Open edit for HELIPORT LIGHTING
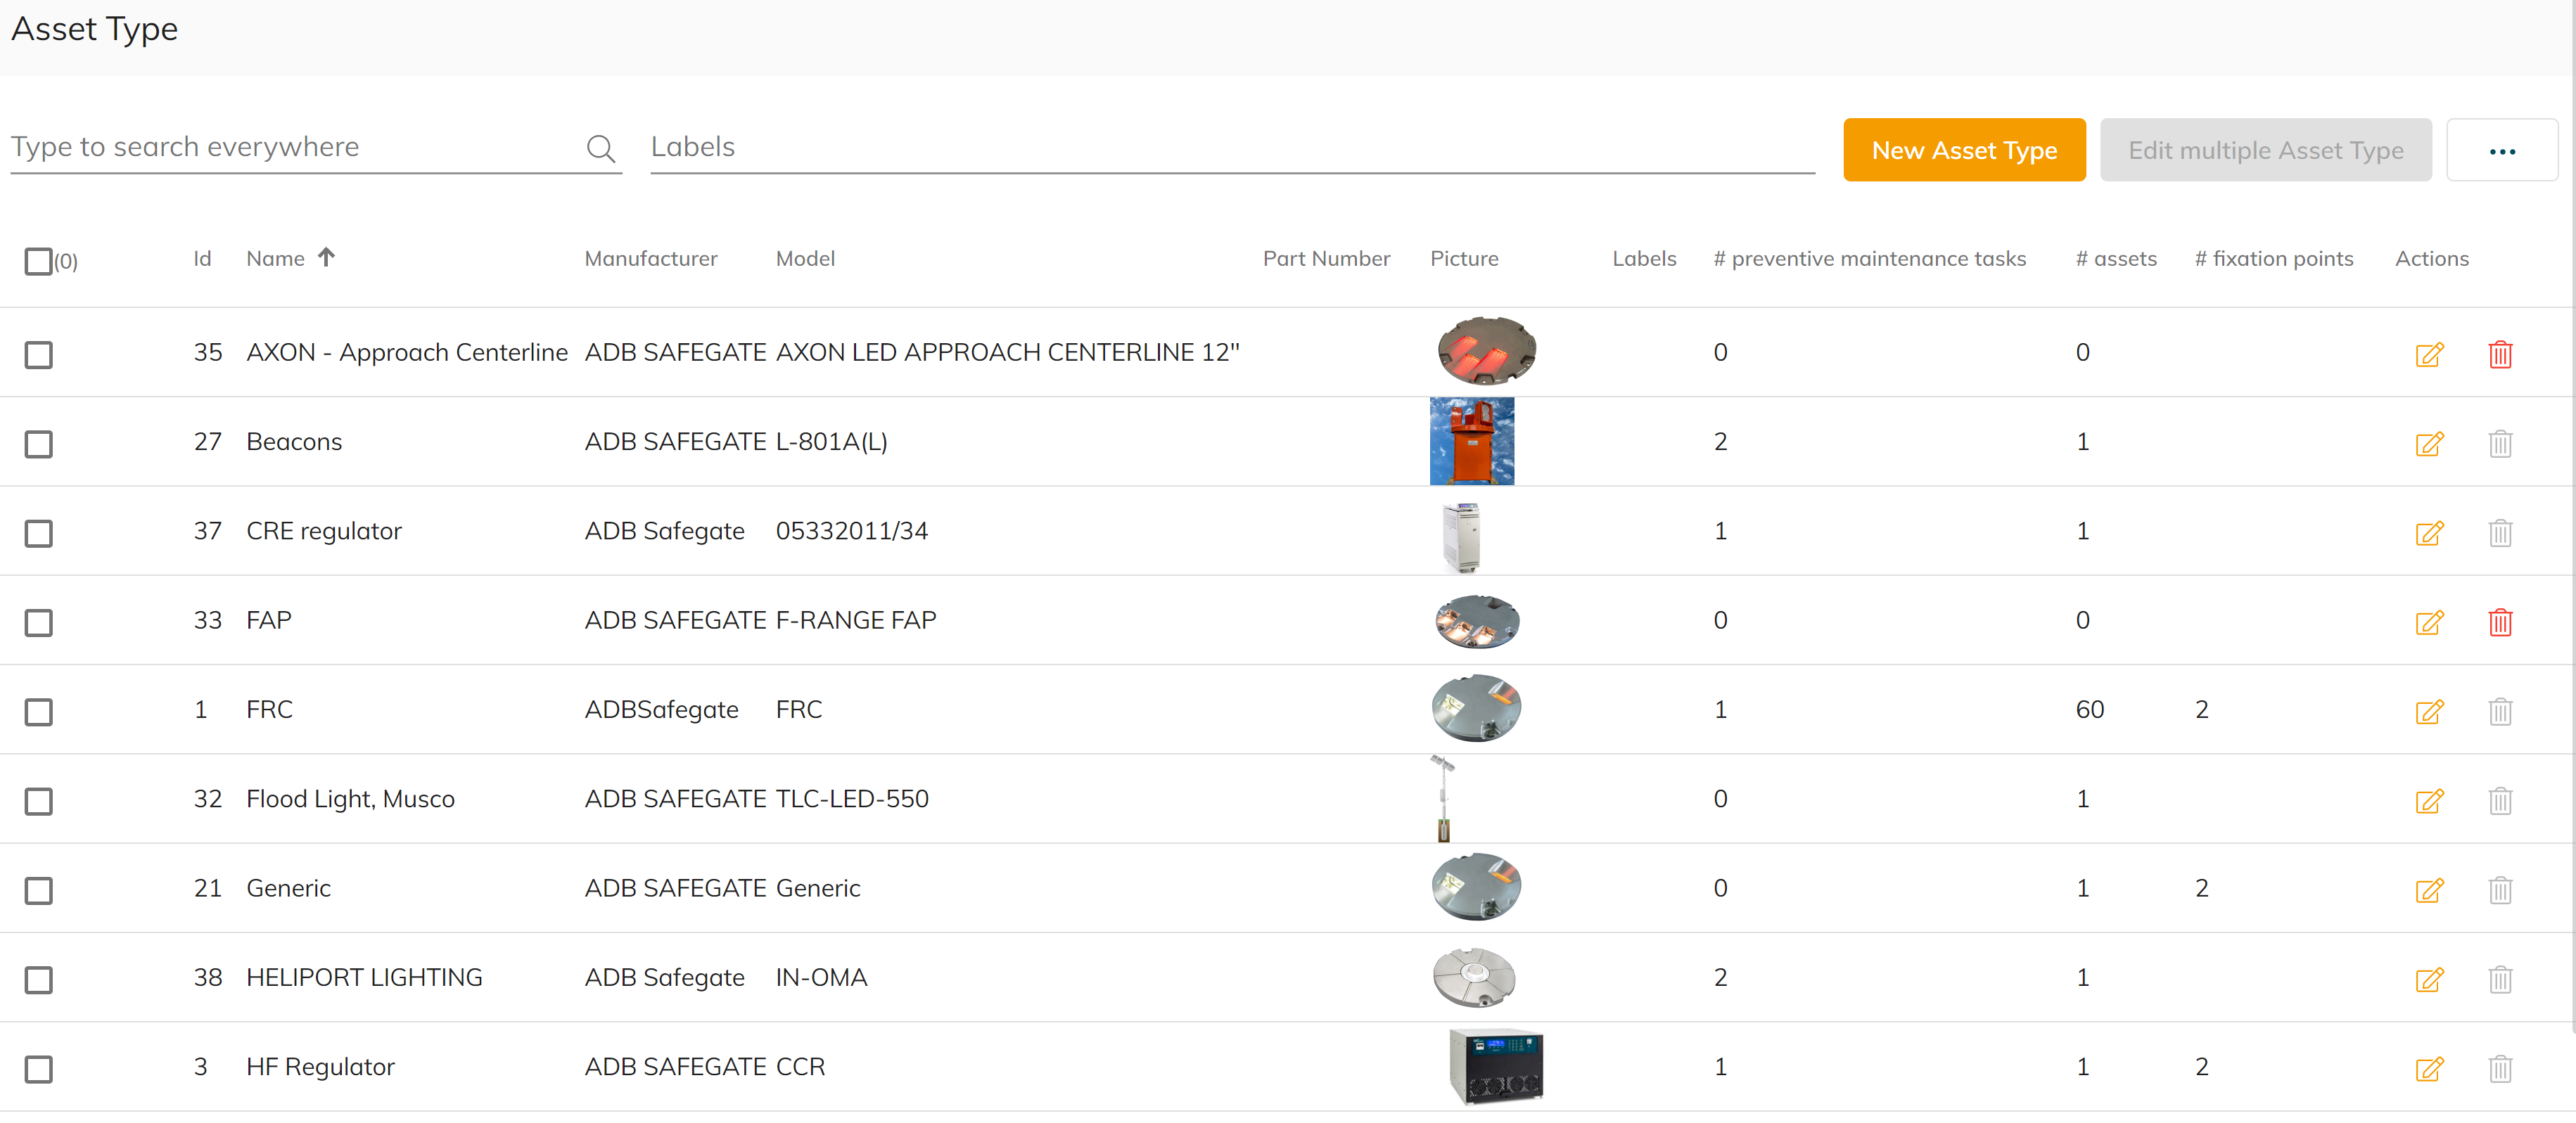The height and width of the screenshot is (1123, 2576). [2428, 979]
